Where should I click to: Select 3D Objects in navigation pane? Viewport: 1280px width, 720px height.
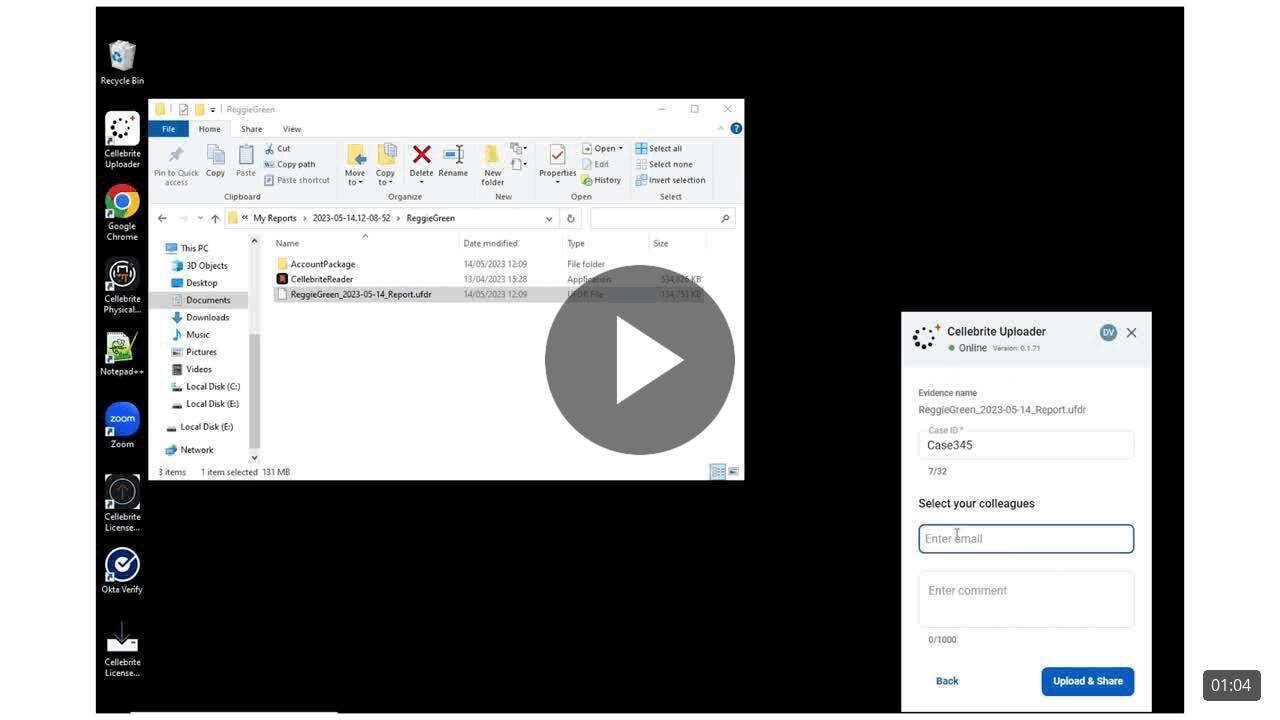(199, 266)
